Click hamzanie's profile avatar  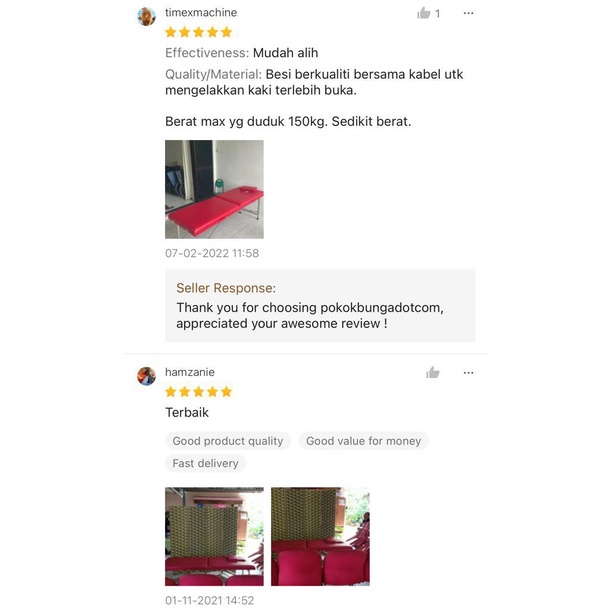pos(146,376)
